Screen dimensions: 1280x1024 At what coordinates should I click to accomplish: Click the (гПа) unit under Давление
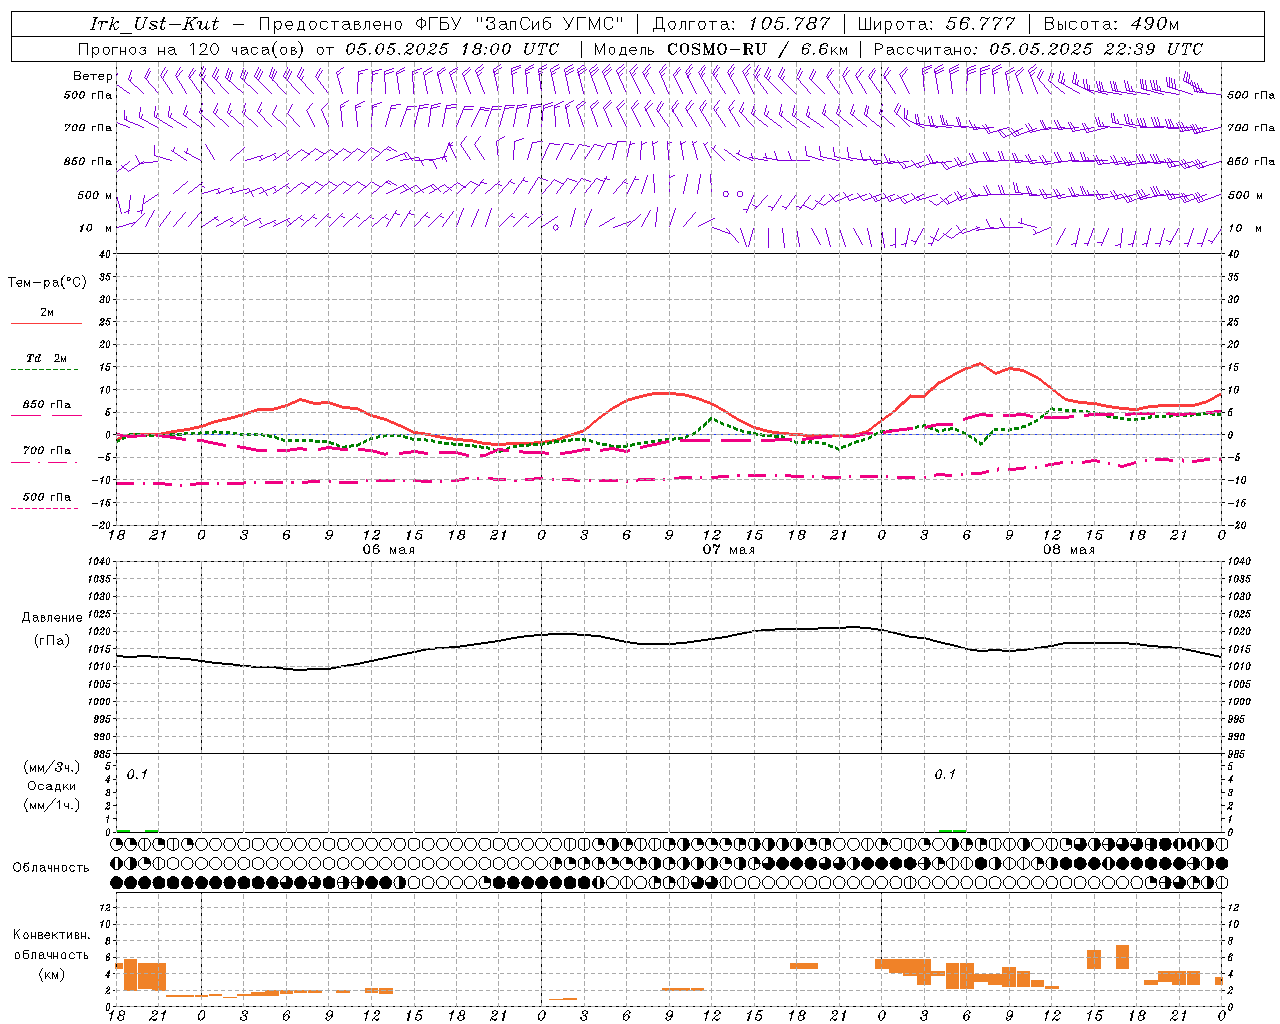tap(52, 641)
